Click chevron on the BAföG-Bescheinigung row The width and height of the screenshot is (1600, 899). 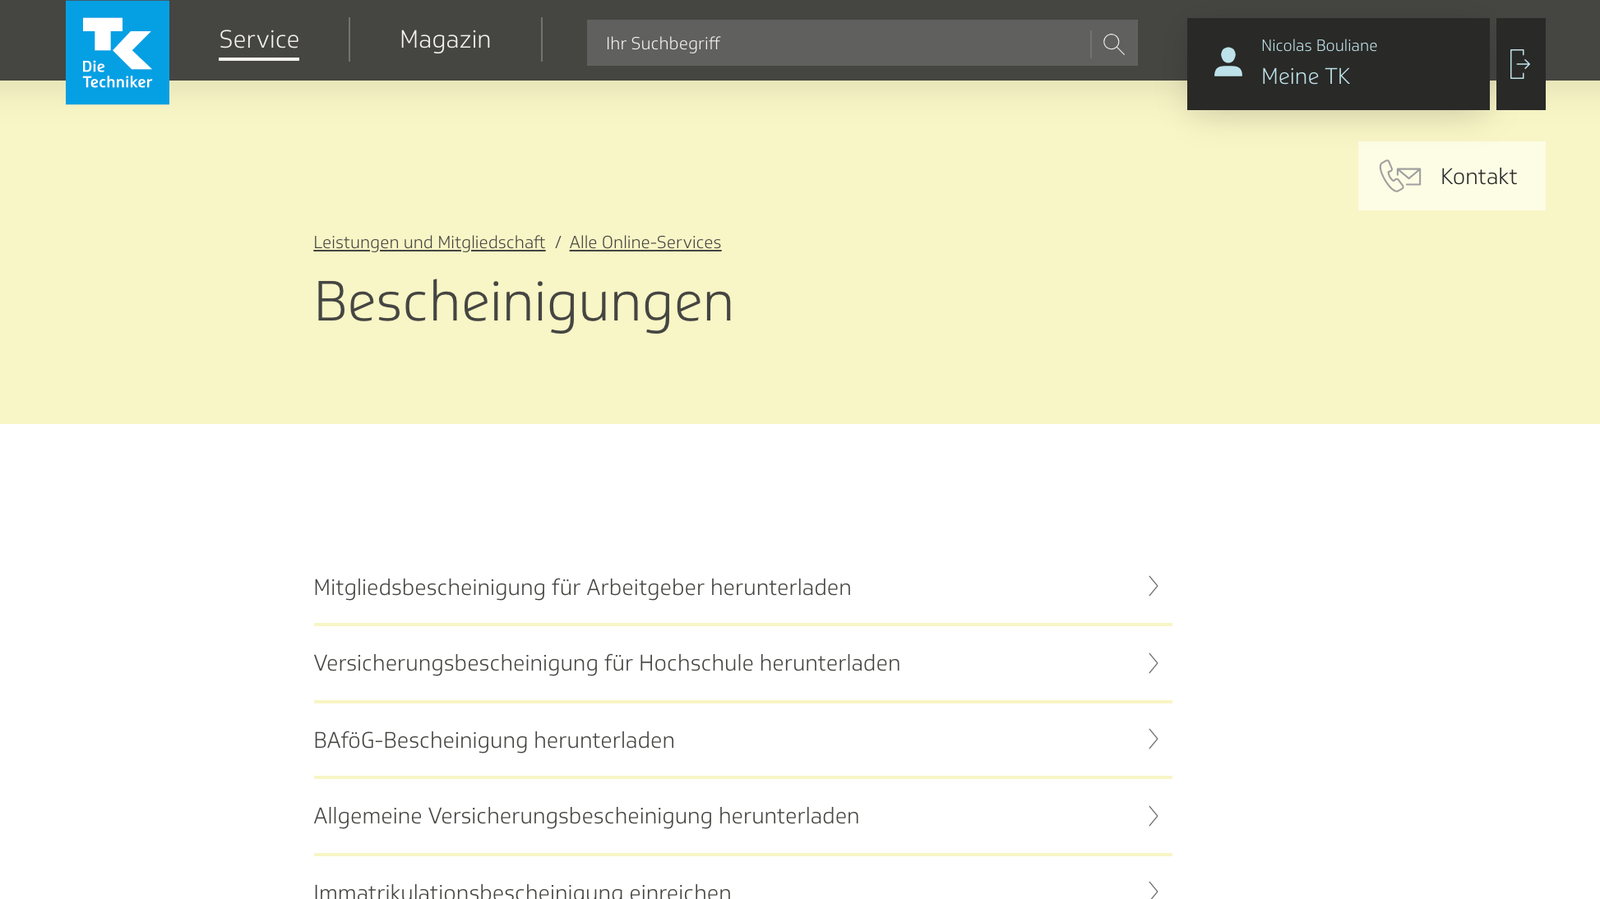[1153, 739]
